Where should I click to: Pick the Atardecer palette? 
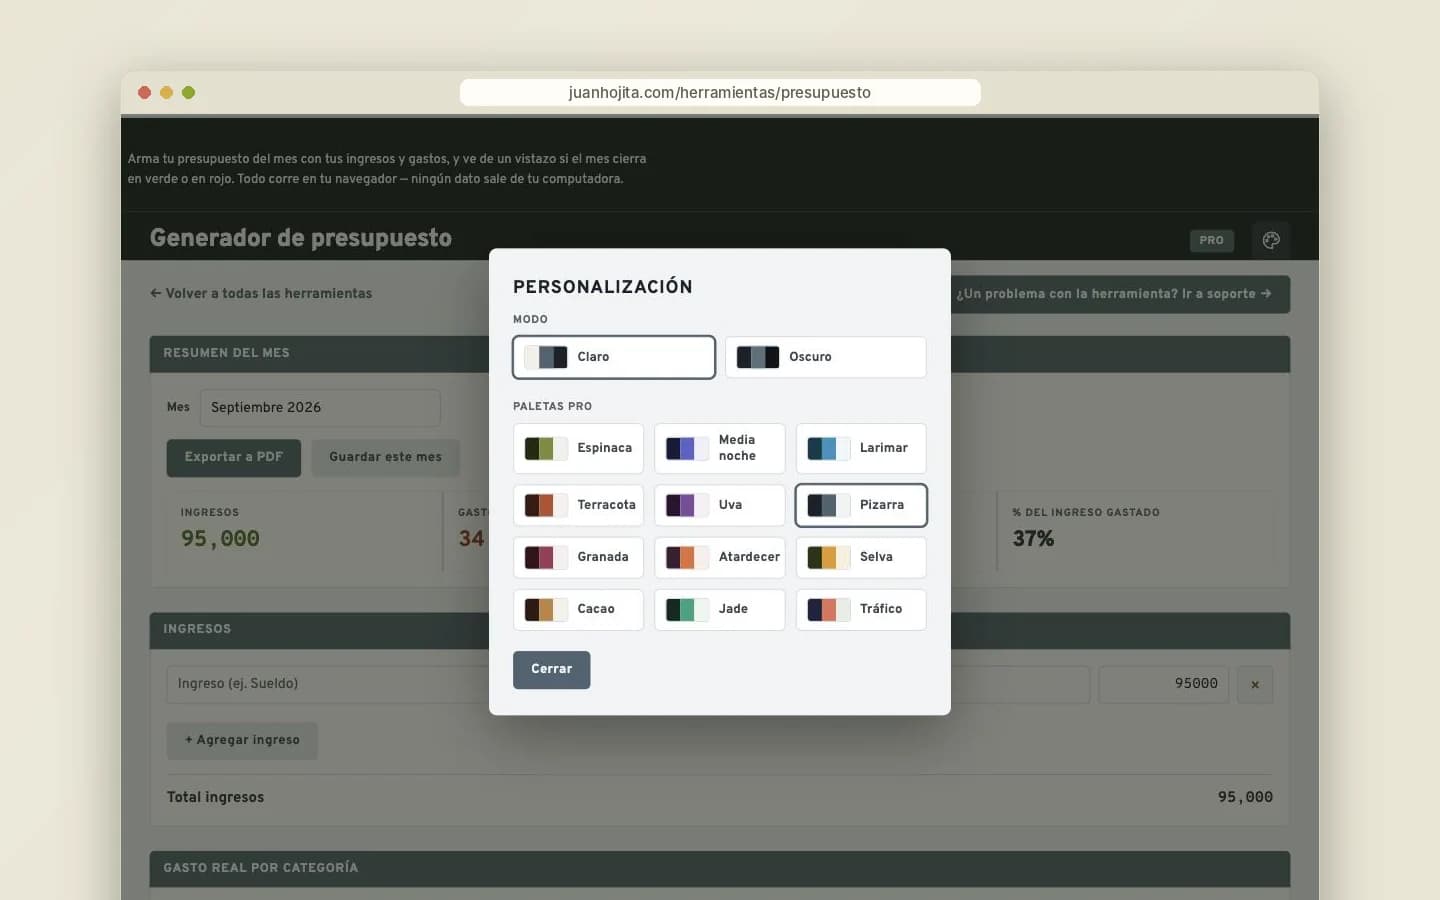pos(720,557)
